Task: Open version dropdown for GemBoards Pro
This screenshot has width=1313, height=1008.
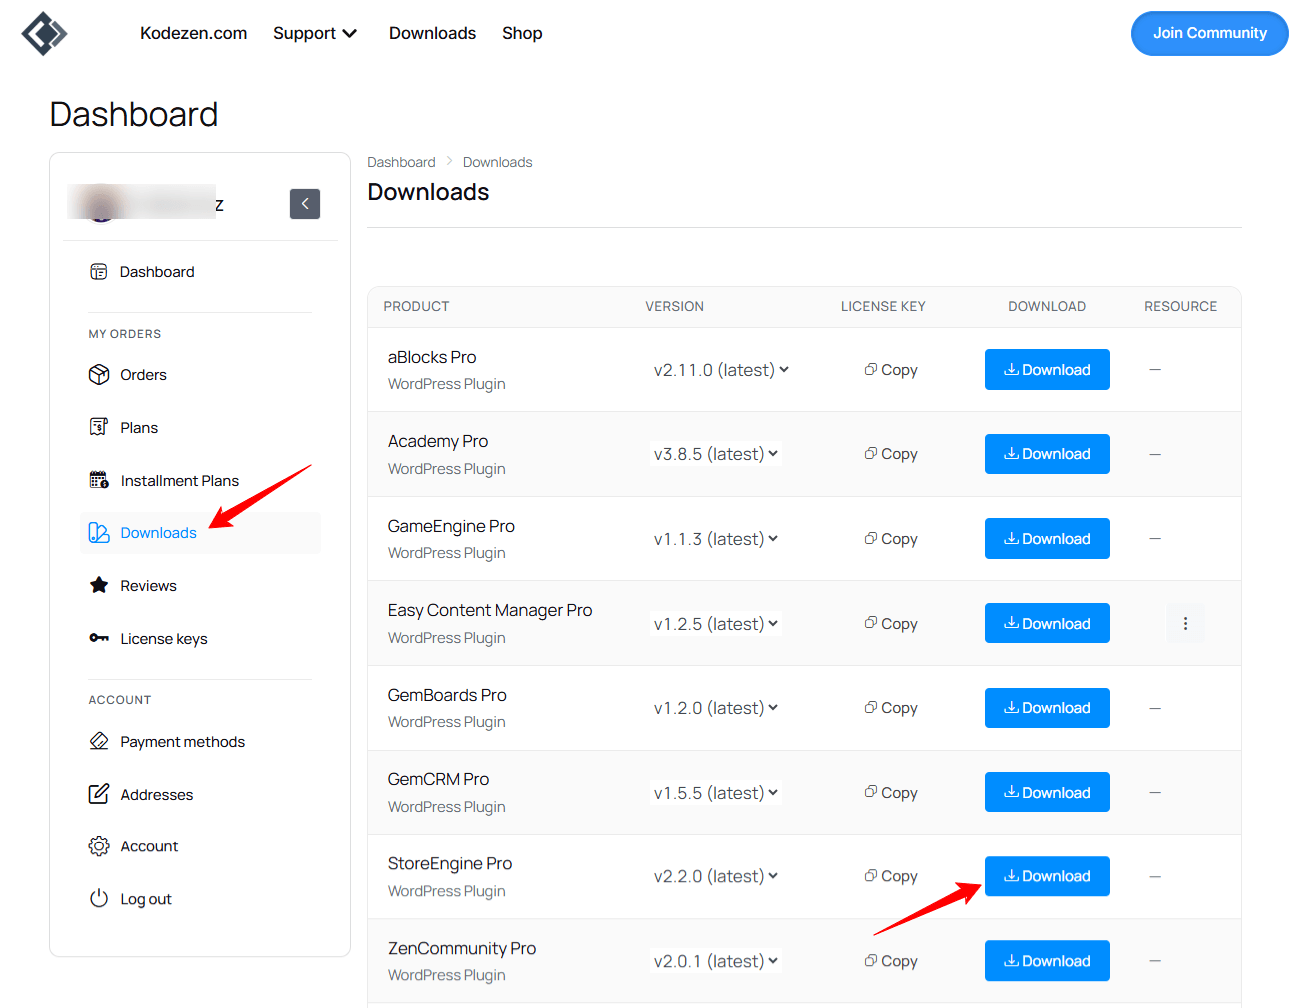Action: [716, 708]
